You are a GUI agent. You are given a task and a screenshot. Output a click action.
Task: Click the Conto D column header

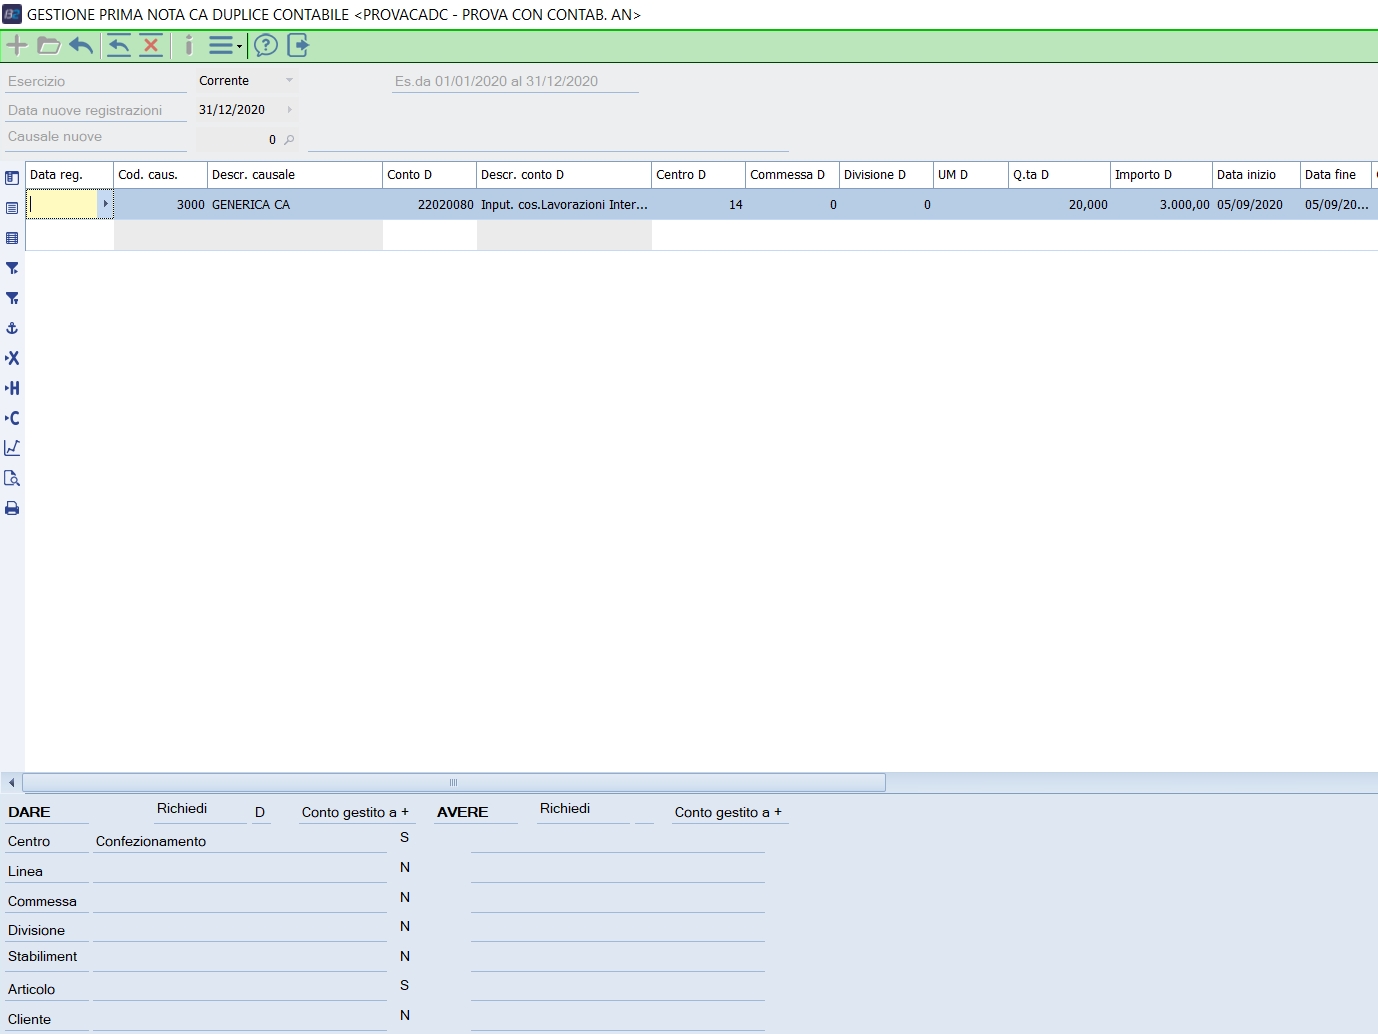pos(429,175)
